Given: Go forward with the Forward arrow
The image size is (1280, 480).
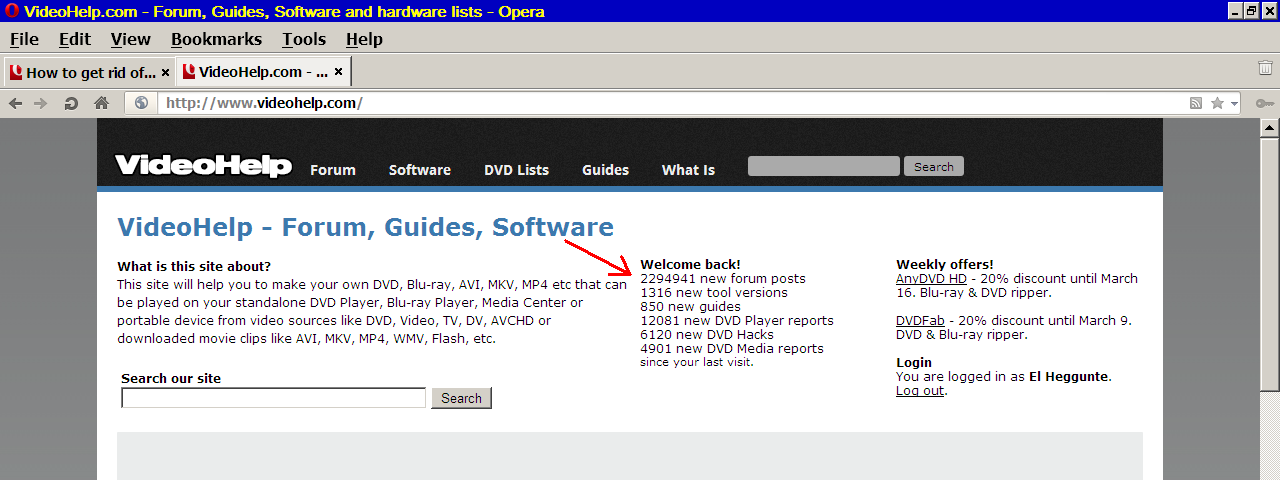Looking at the screenshot, I should click(x=41, y=103).
